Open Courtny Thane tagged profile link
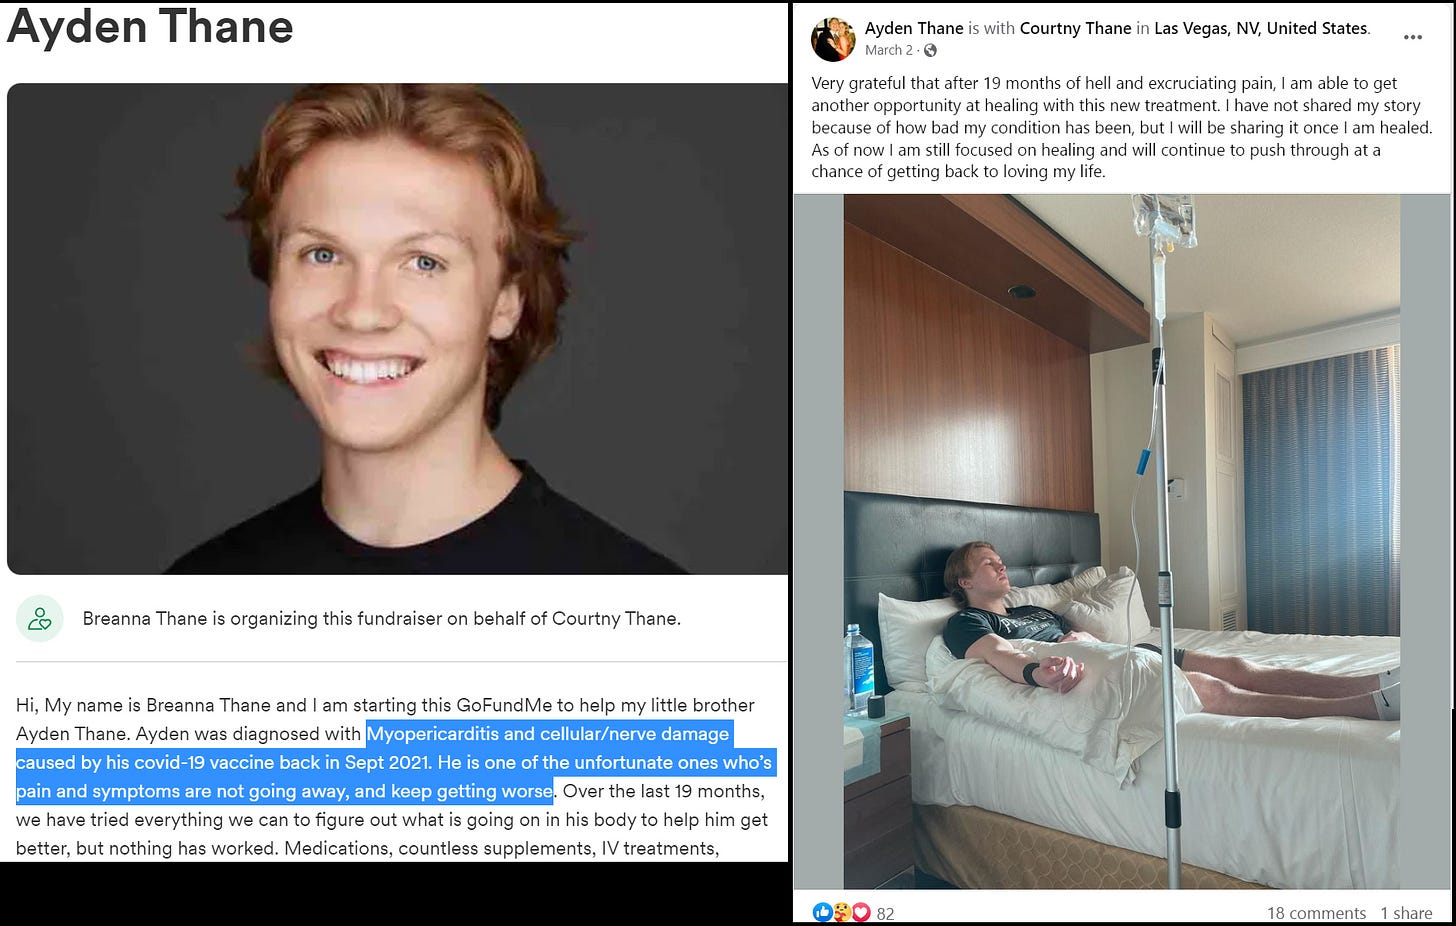 tap(1075, 28)
